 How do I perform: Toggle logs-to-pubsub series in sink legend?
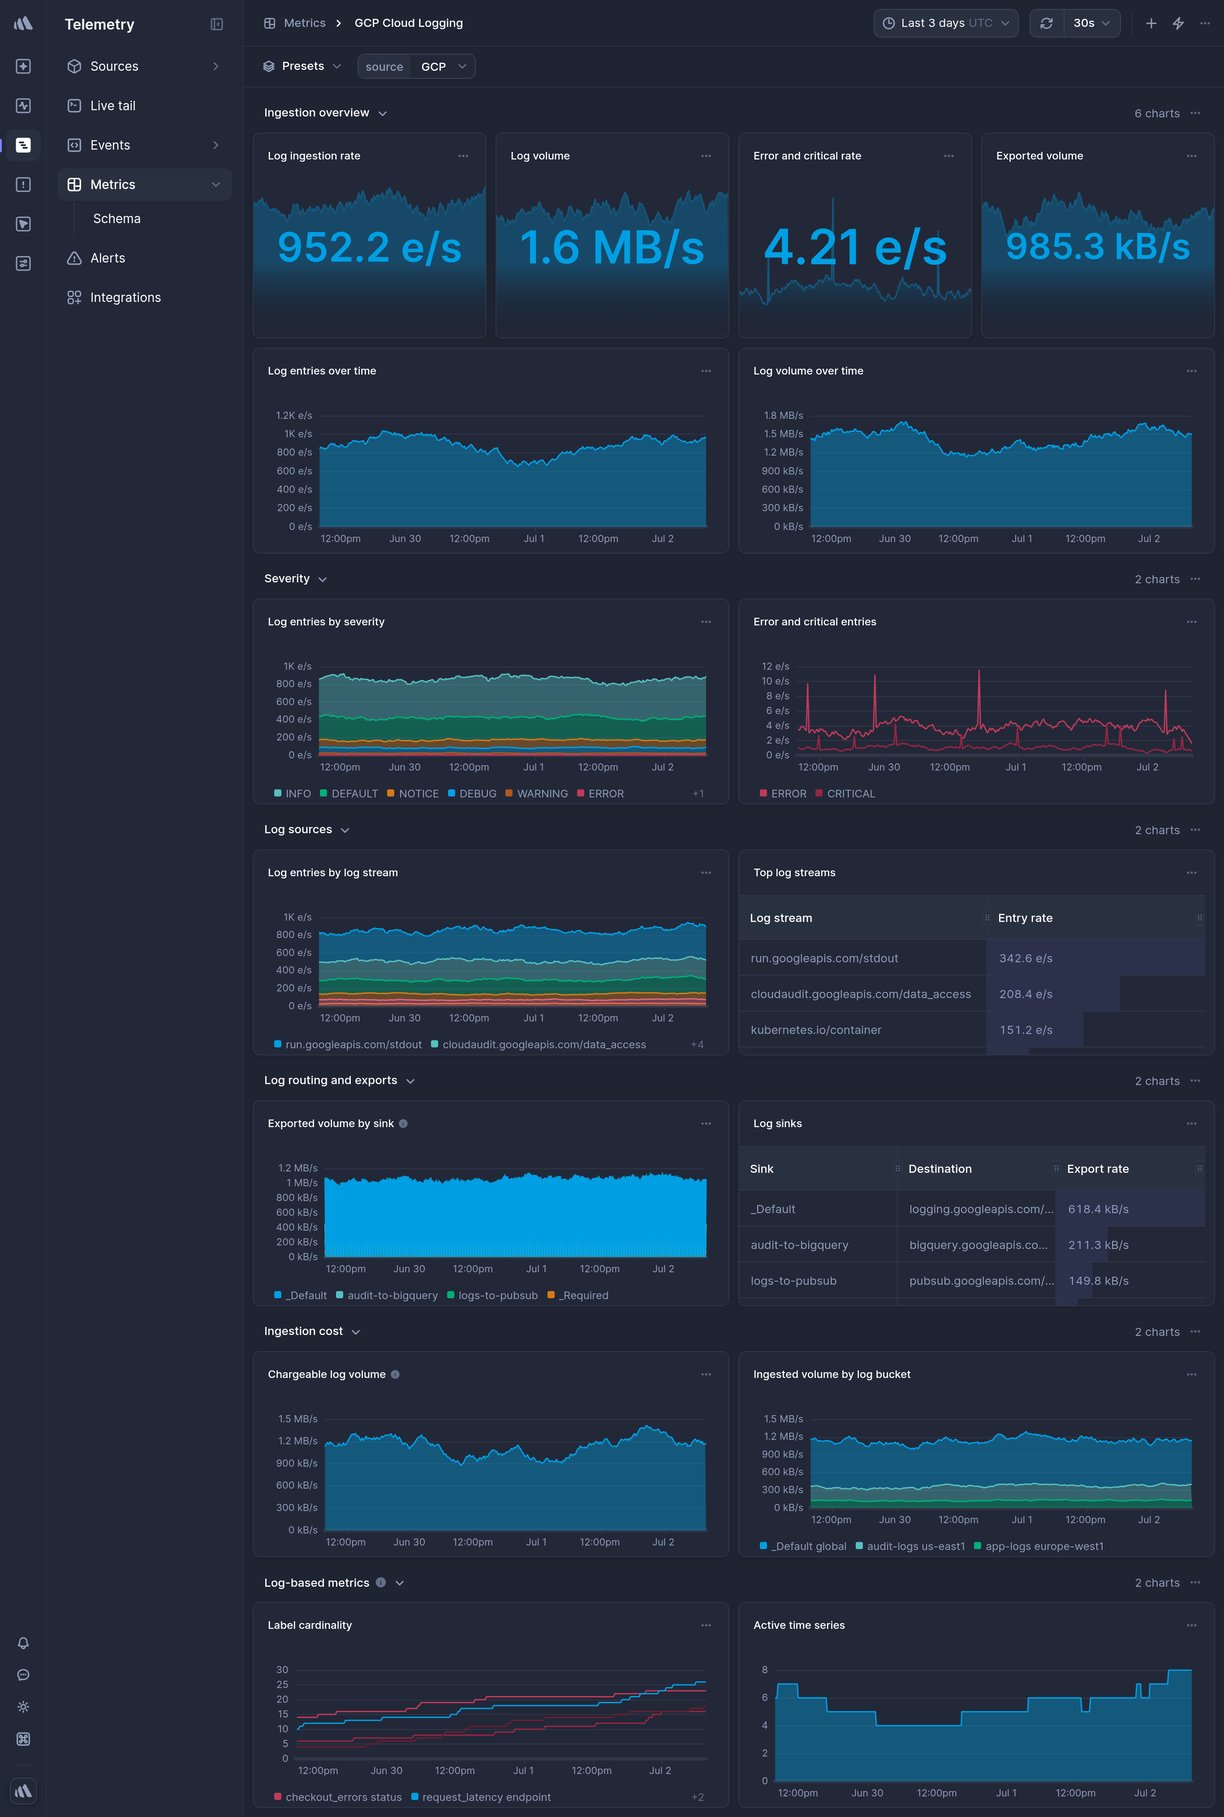pos(492,1296)
